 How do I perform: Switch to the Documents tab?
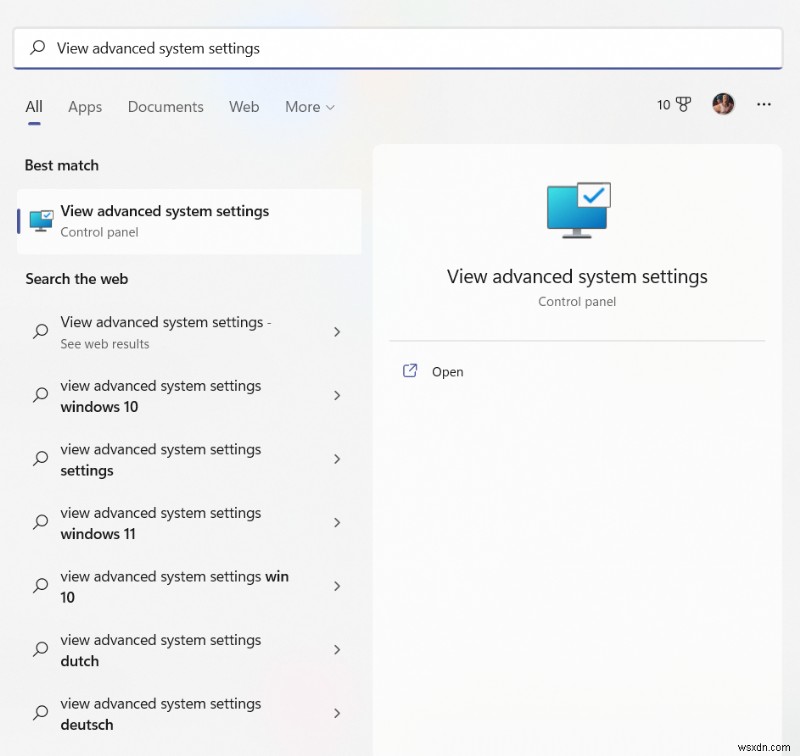point(165,107)
